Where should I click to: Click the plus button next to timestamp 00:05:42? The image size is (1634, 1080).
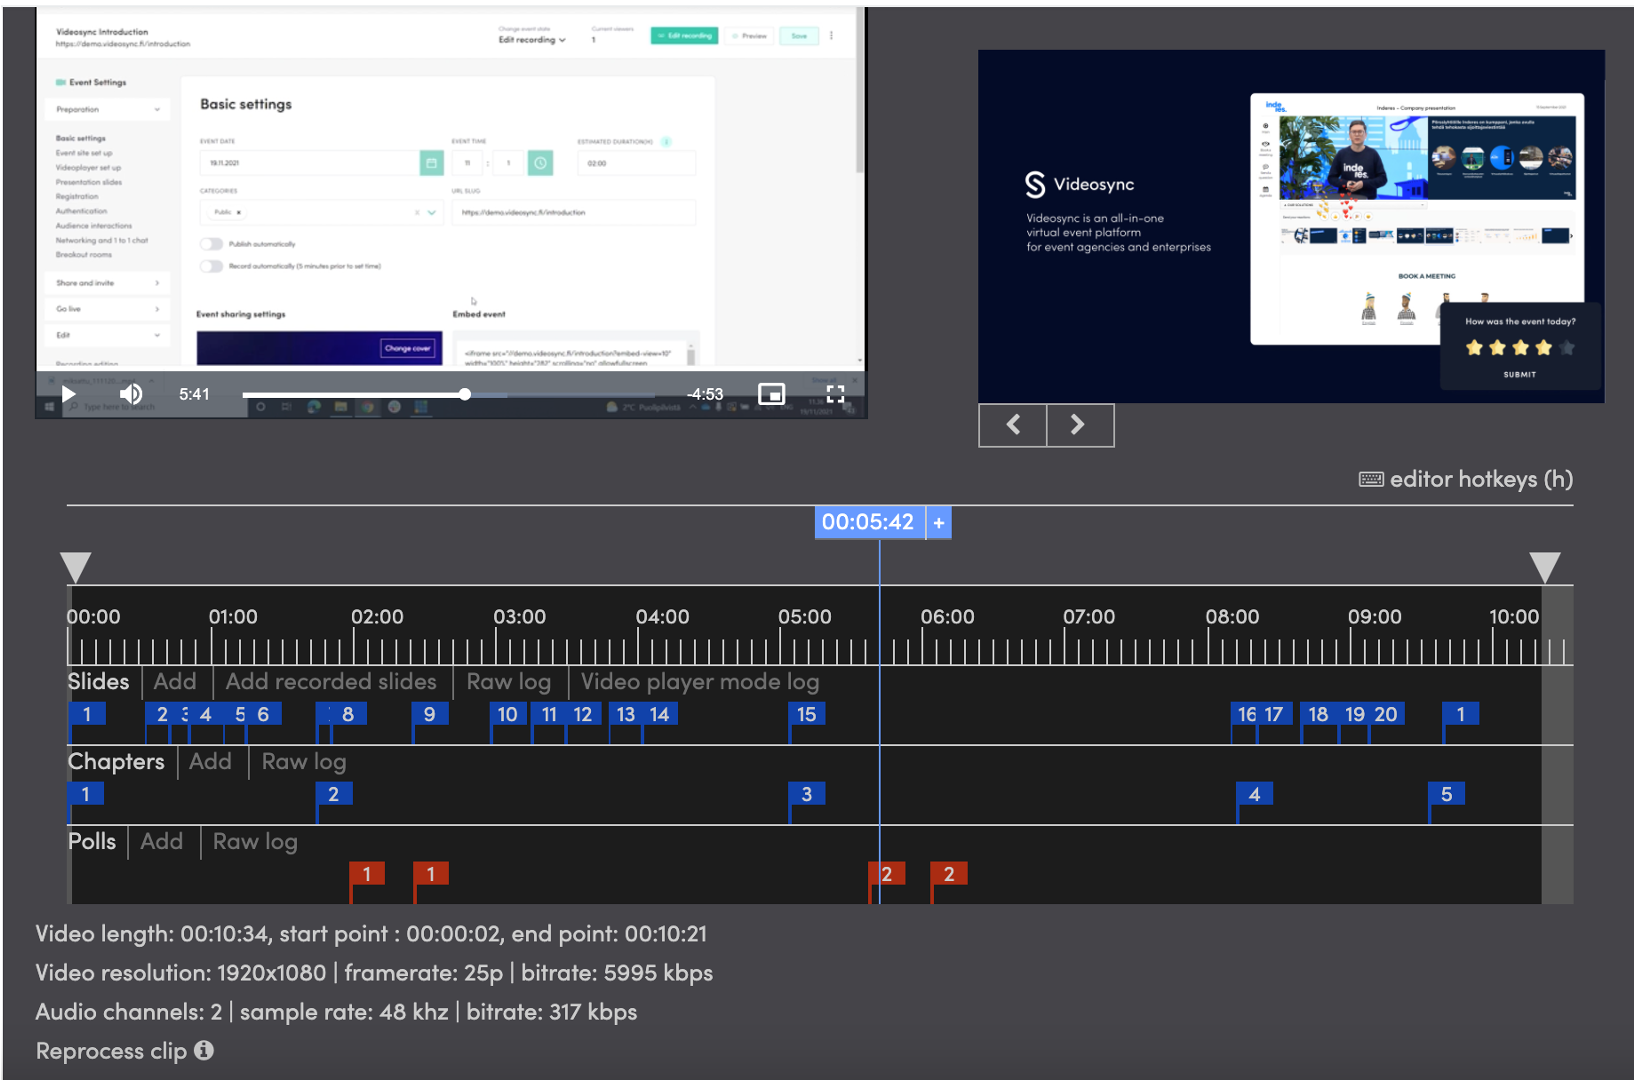[938, 522]
